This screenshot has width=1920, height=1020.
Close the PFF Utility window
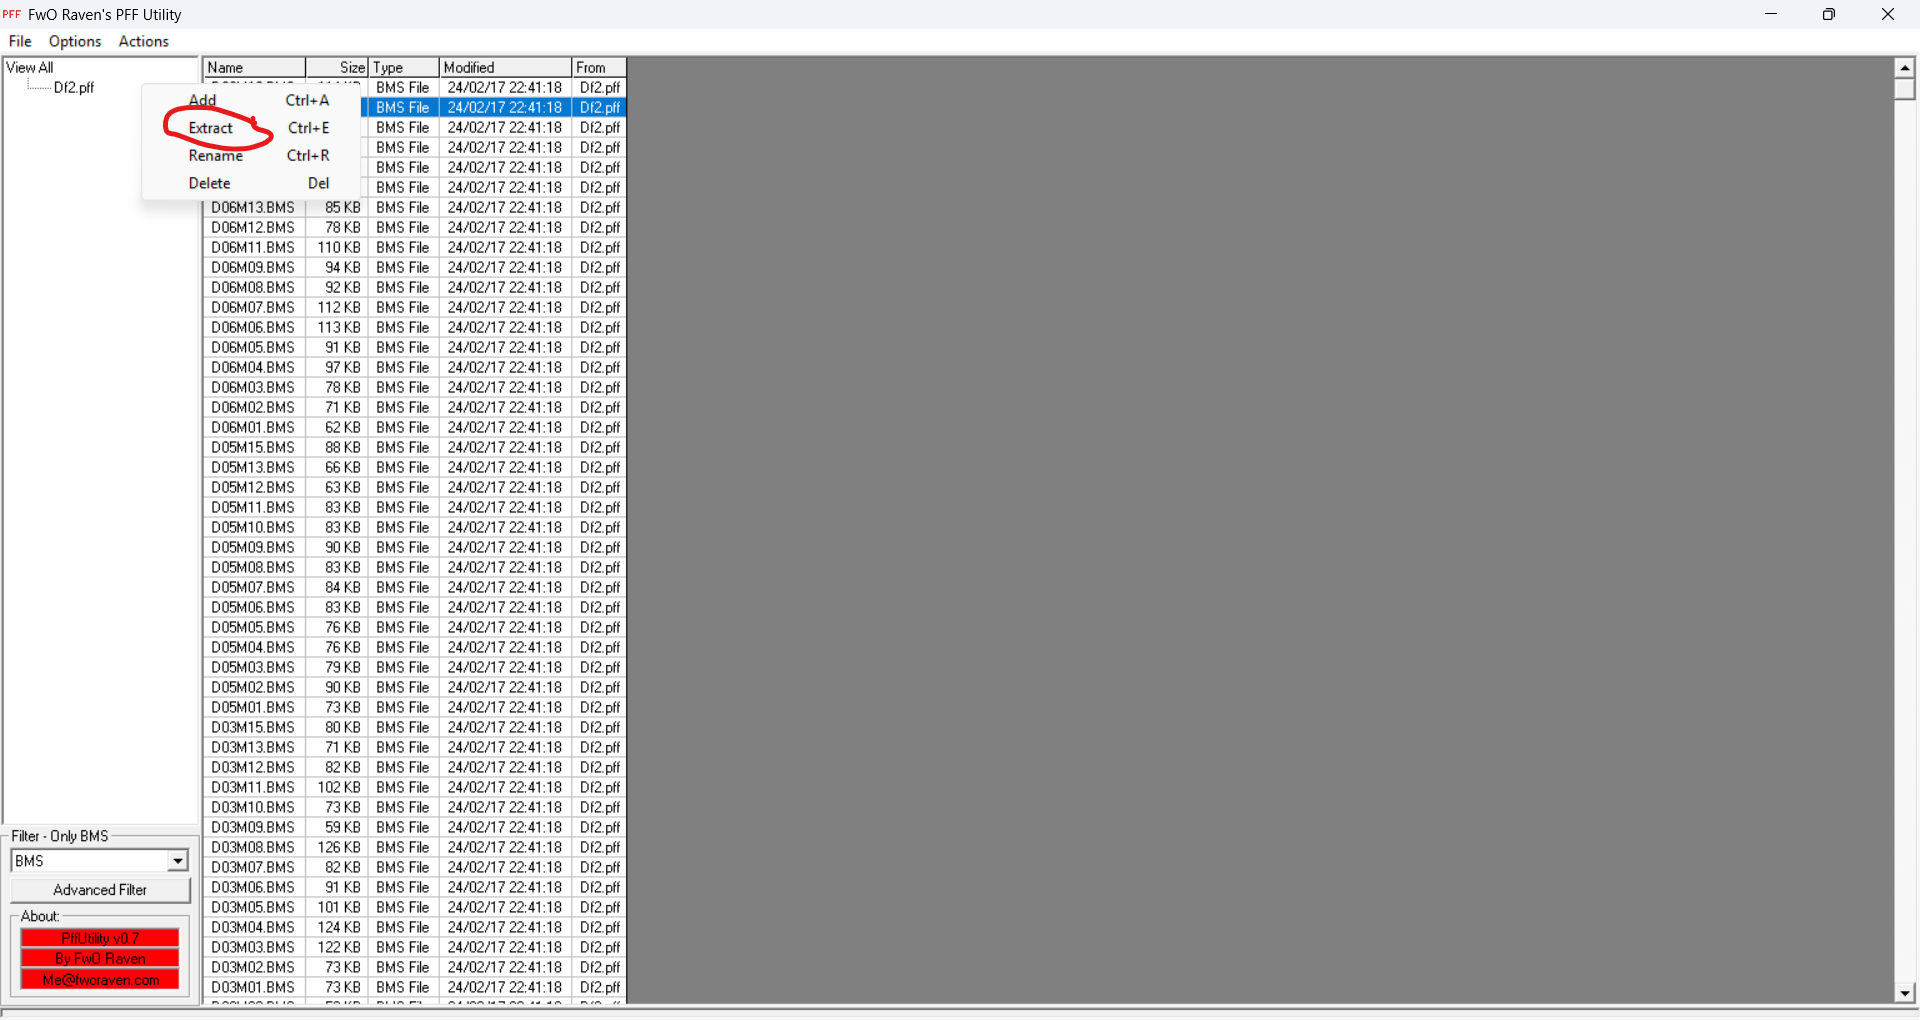(1888, 14)
